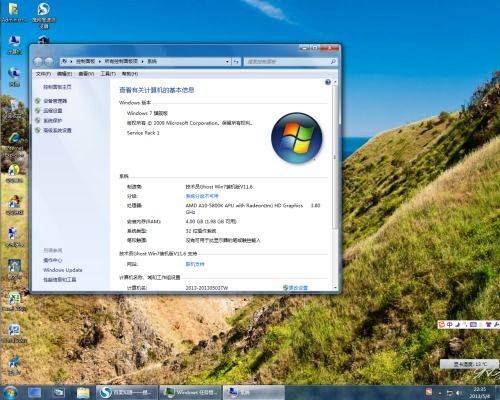
Task: Open Windows Explorer folder on taskbar
Action: click(83, 392)
